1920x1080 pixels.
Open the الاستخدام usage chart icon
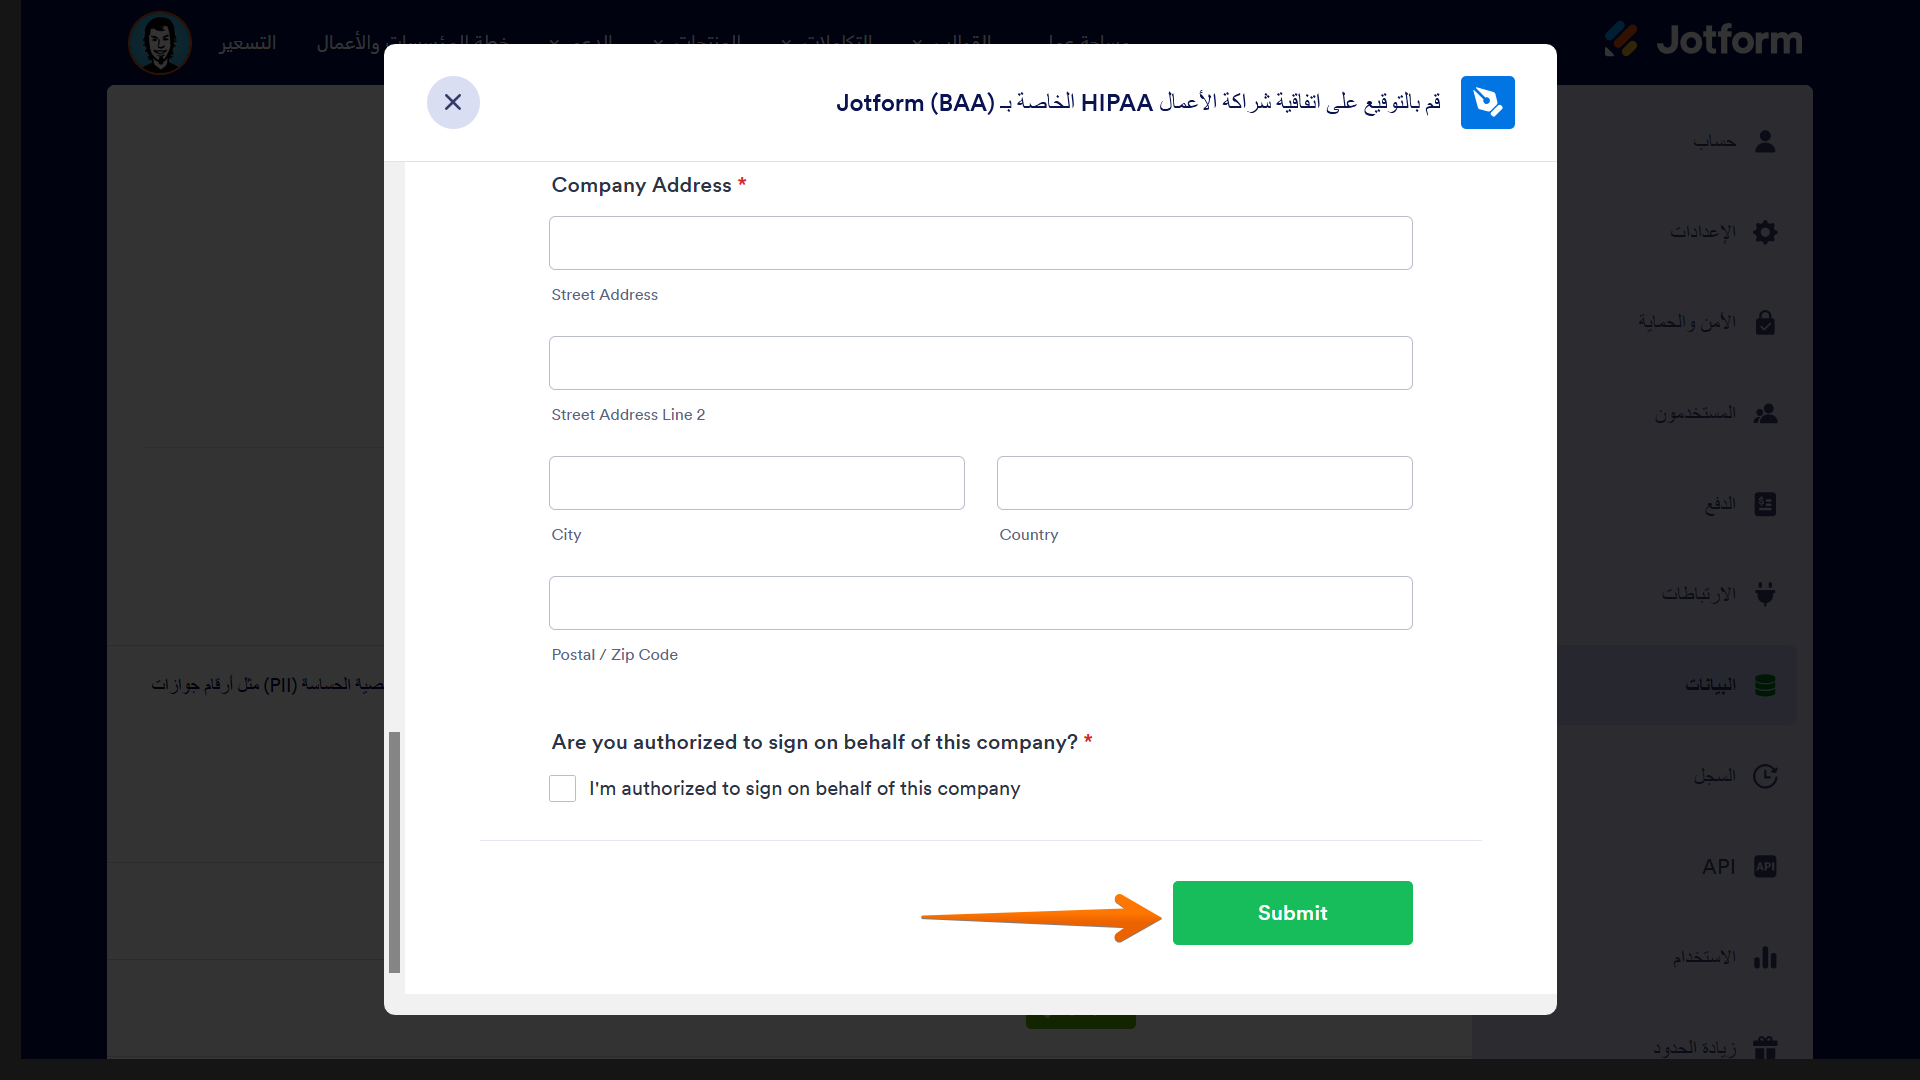click(x=1765, y=957)
